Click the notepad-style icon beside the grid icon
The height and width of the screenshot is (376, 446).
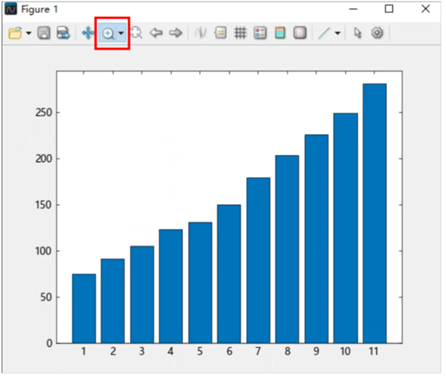220,33
